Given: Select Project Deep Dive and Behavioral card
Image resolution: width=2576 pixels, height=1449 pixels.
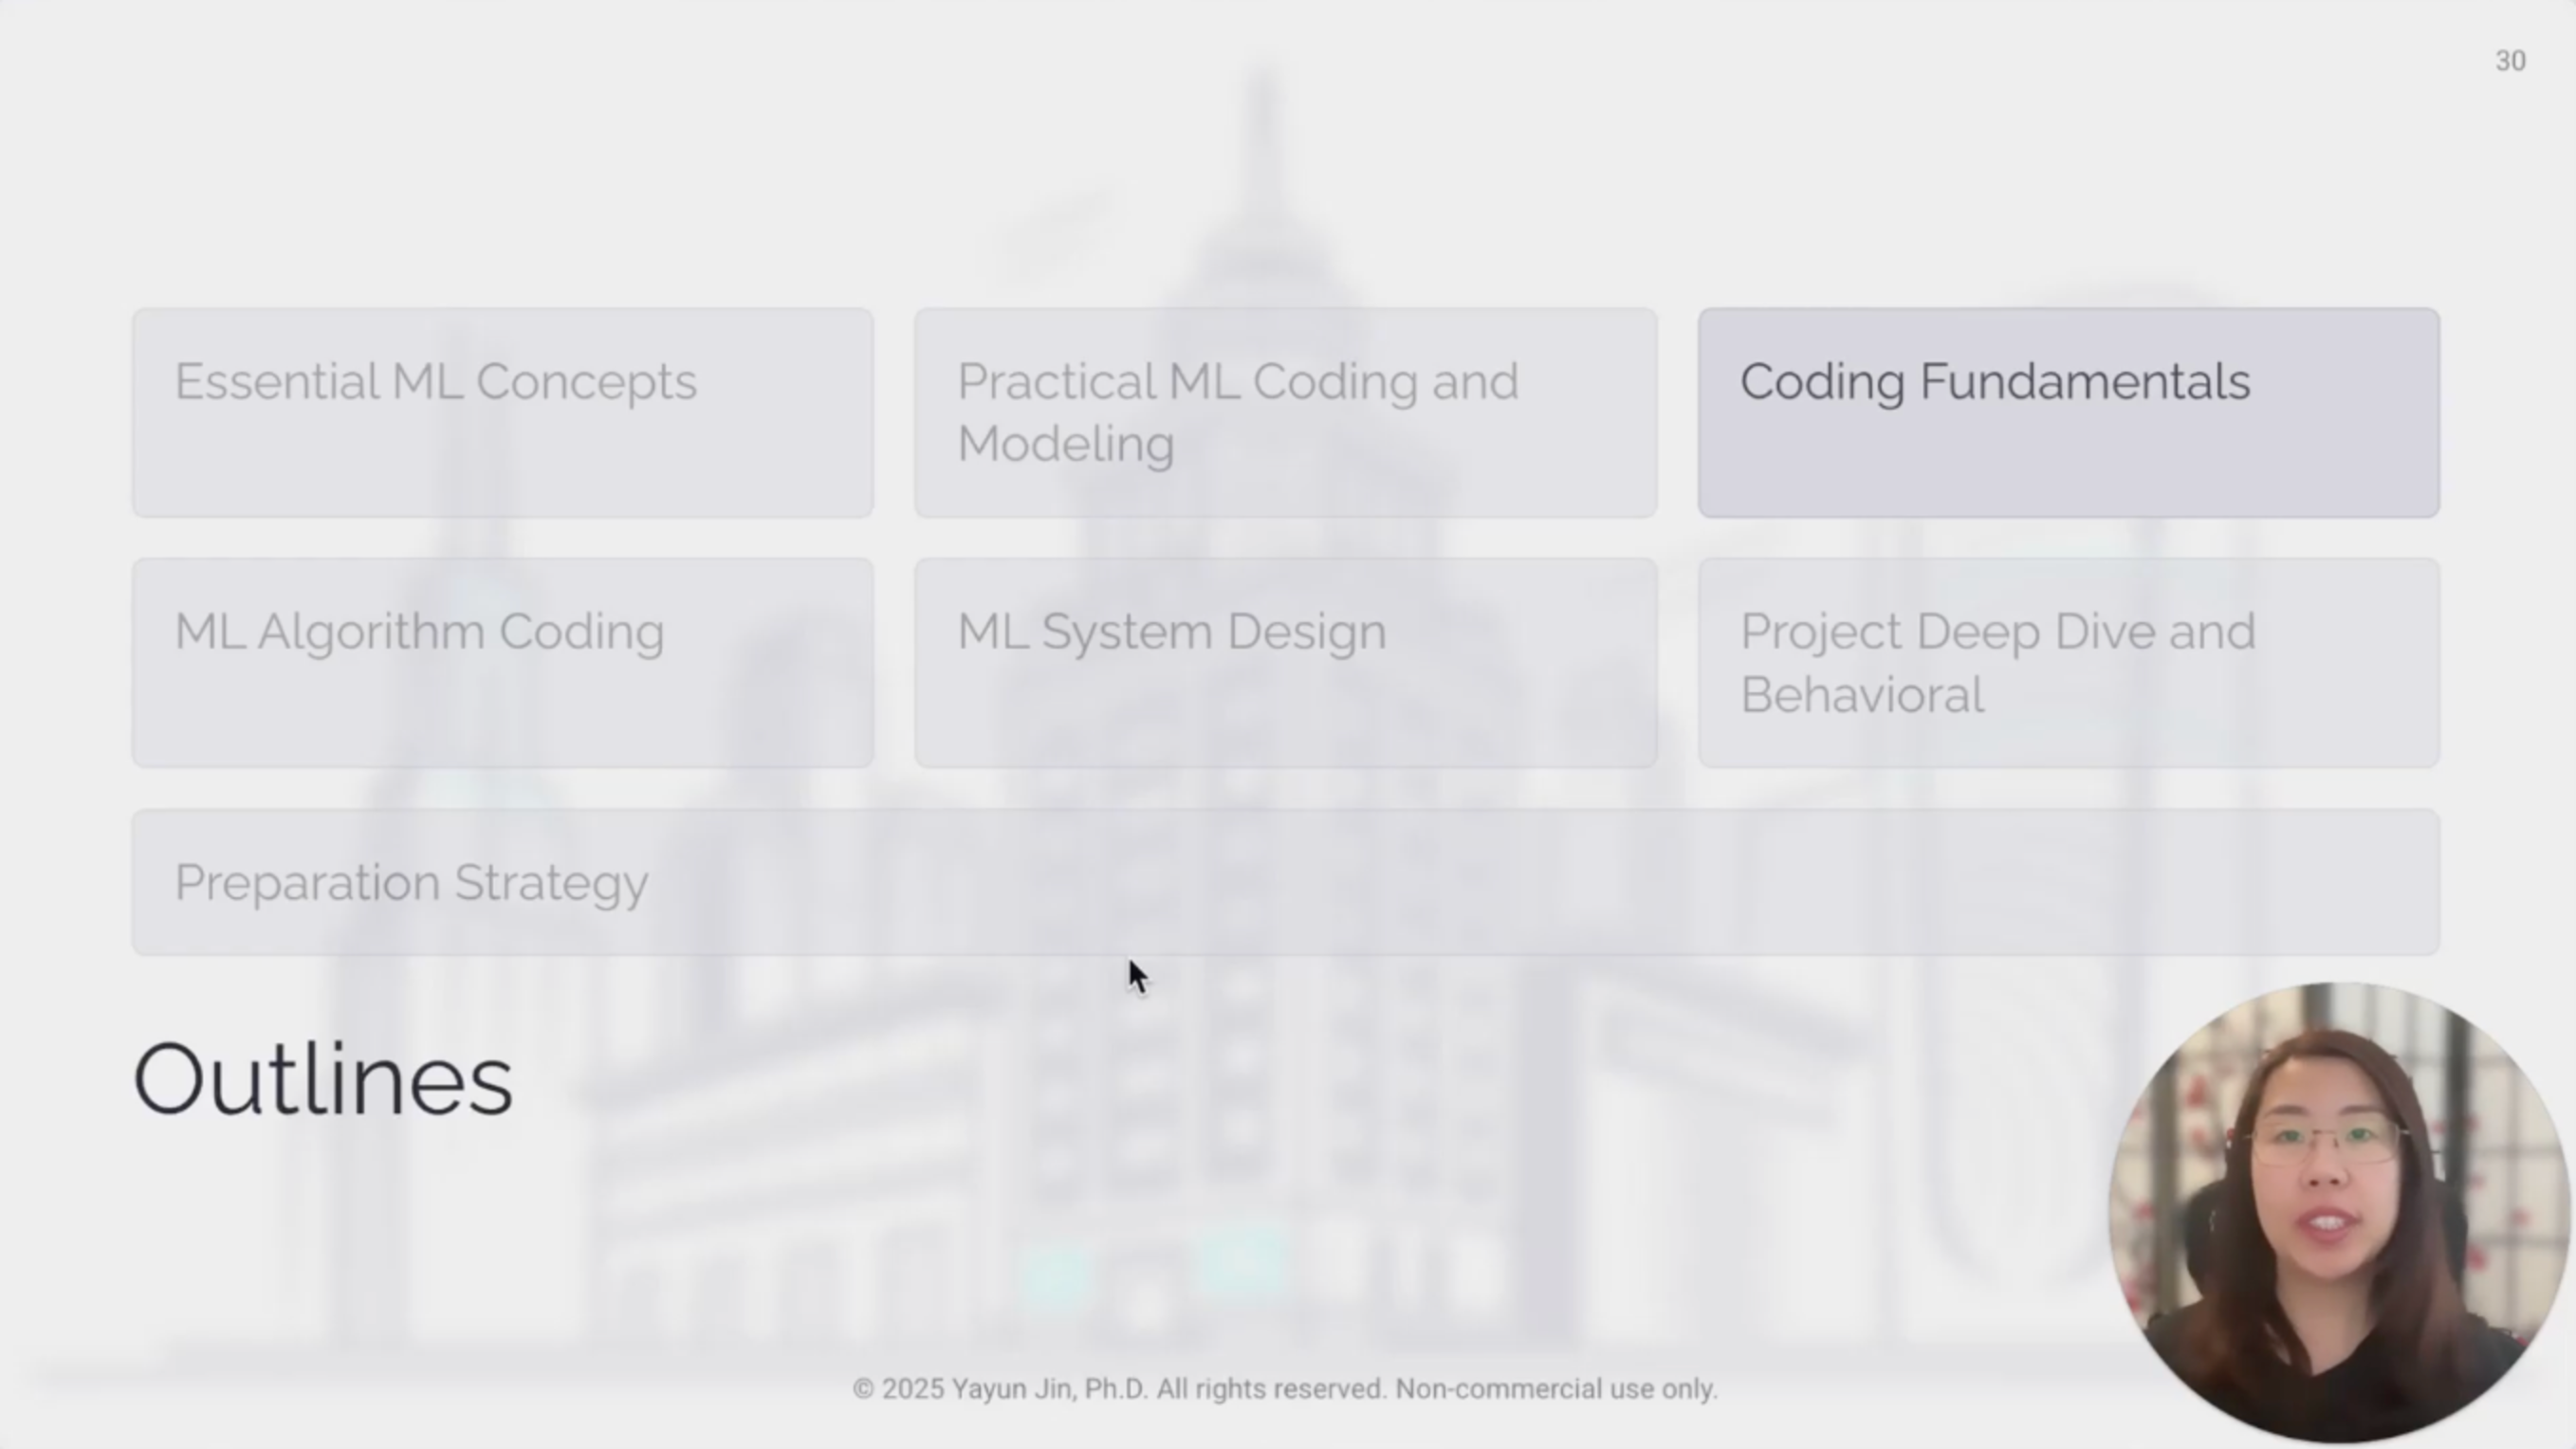Looking at the screenshot, I should pyautogui.click(x=2068, y=663).
